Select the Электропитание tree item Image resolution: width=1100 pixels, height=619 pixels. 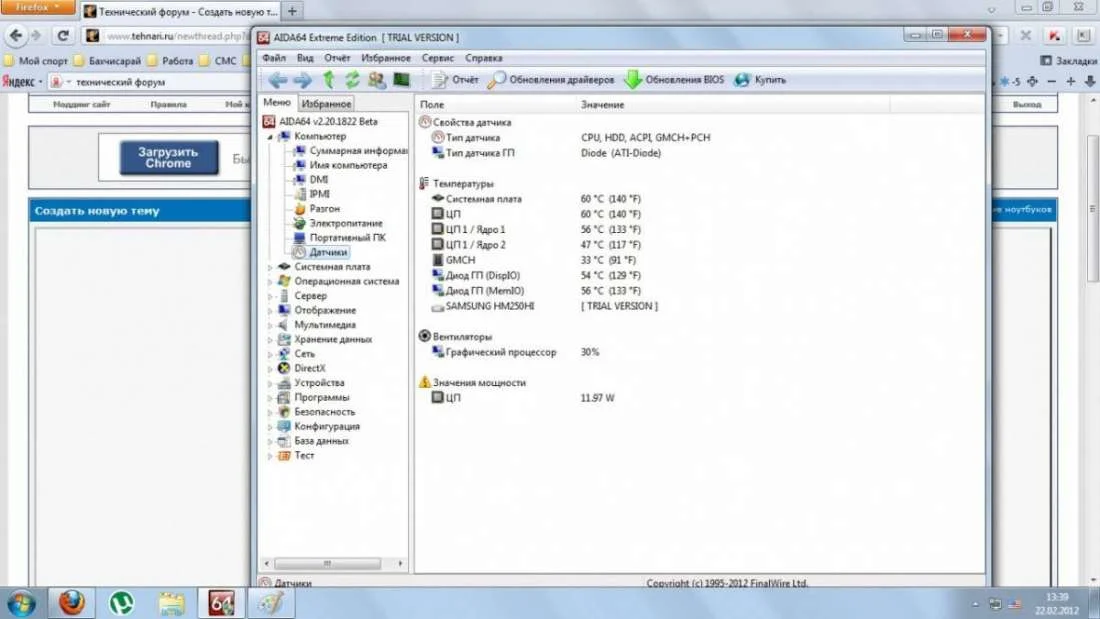[338, 223]
